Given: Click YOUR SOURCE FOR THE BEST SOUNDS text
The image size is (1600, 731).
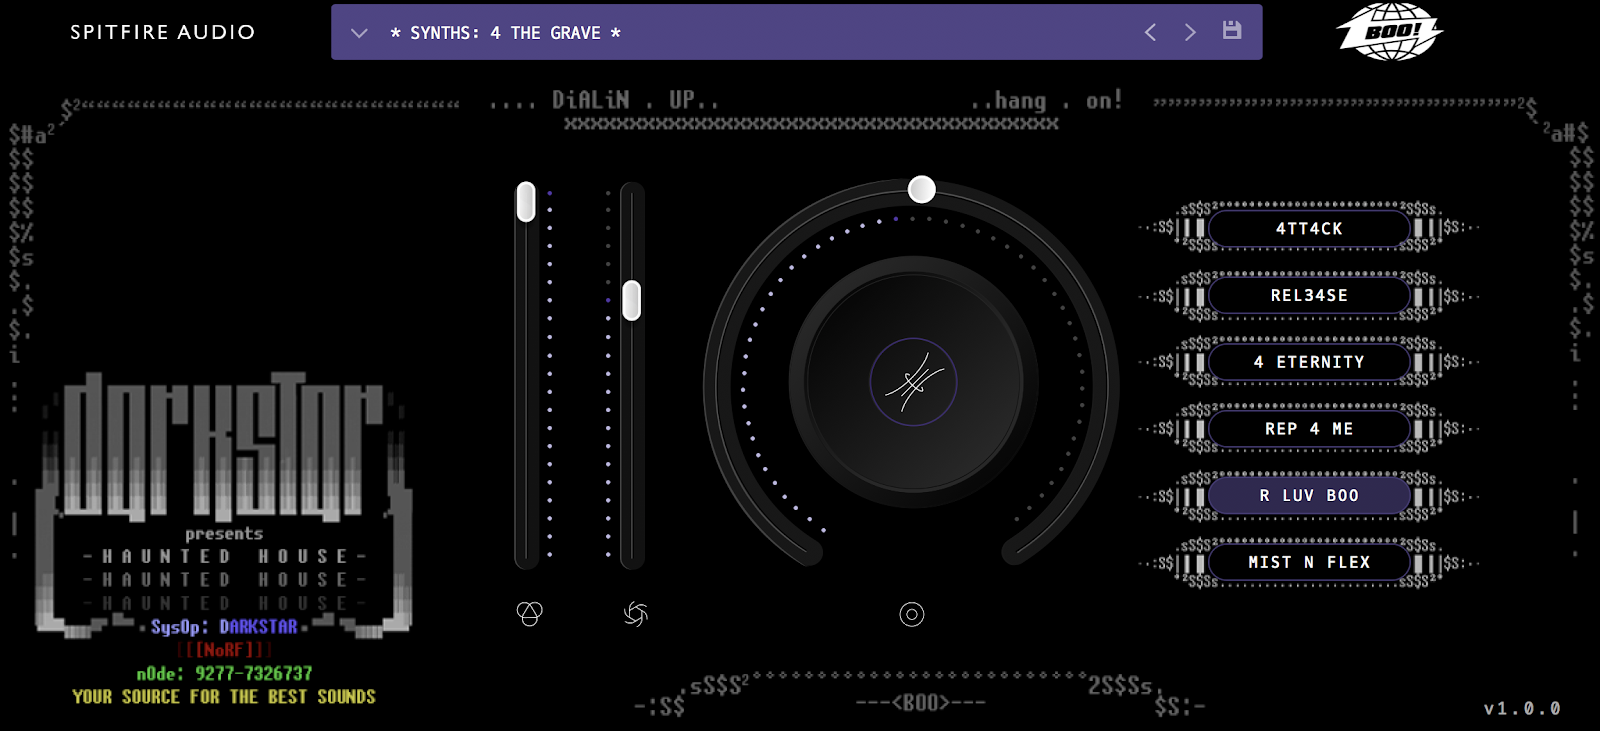Looking at the screenshot, I should 224,696.
